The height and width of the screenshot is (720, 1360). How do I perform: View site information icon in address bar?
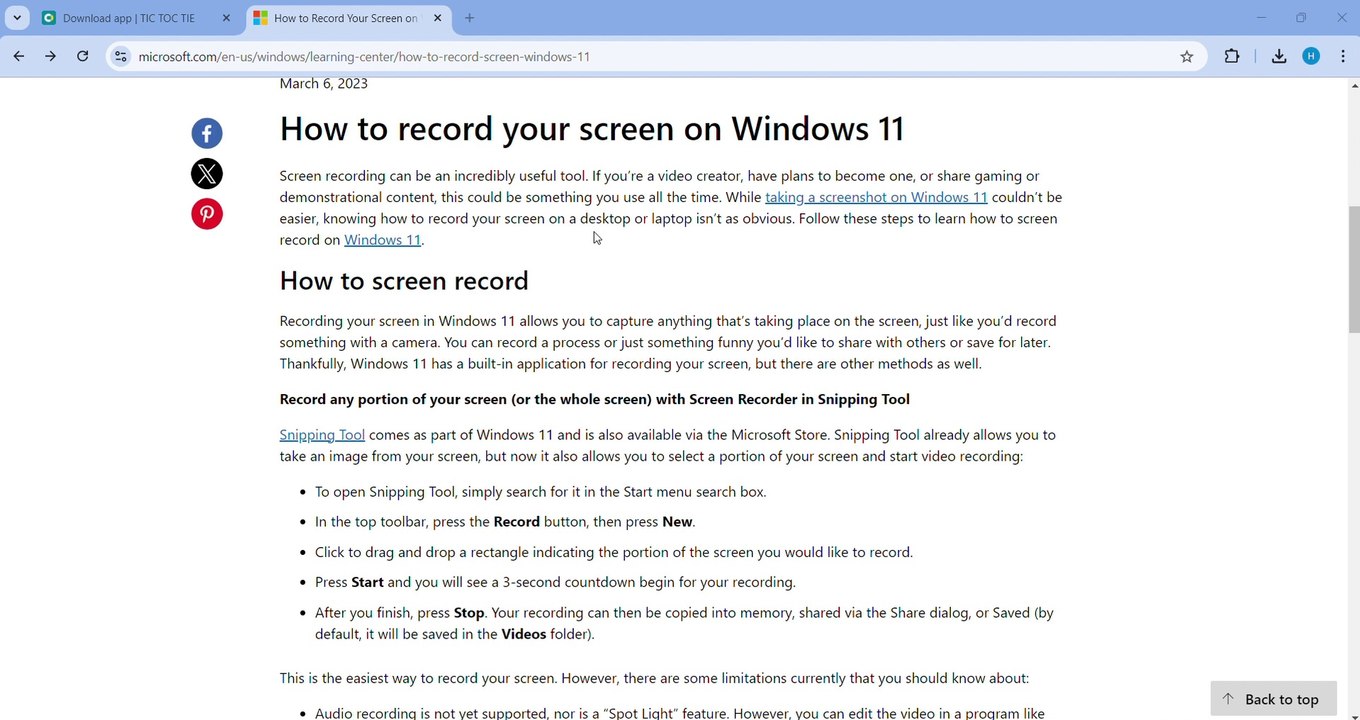121,57
